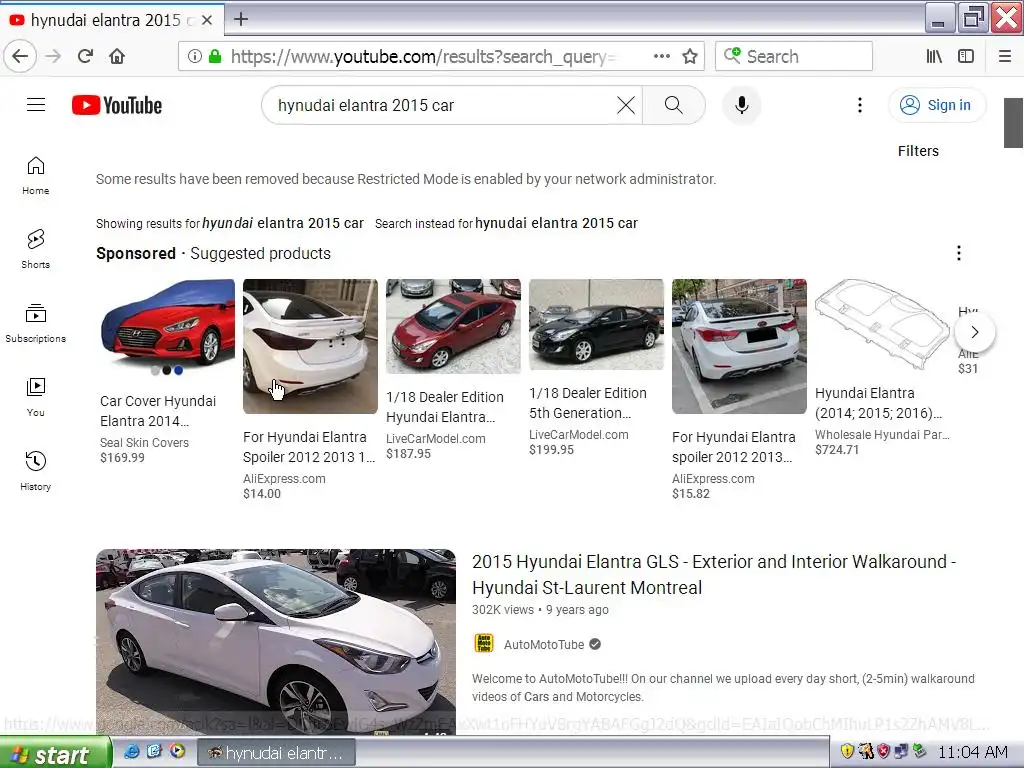Go to YouTube home via logo
Viewport: 1024px width, 768px height.
117,105
